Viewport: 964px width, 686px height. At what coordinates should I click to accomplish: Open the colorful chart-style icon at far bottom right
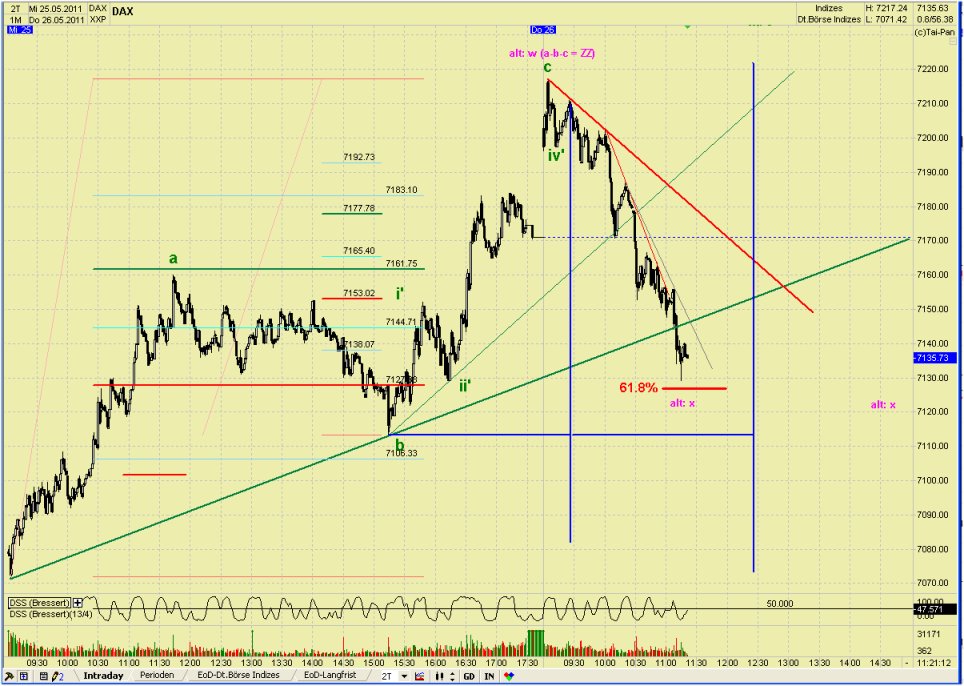pos(508,676)
